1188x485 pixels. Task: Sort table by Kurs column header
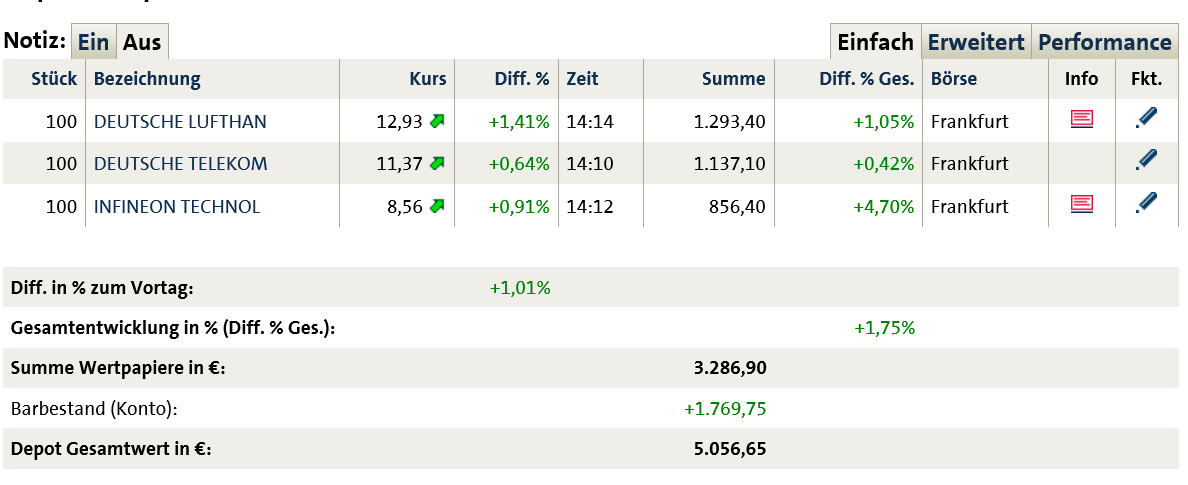click(x=428, y=79)
